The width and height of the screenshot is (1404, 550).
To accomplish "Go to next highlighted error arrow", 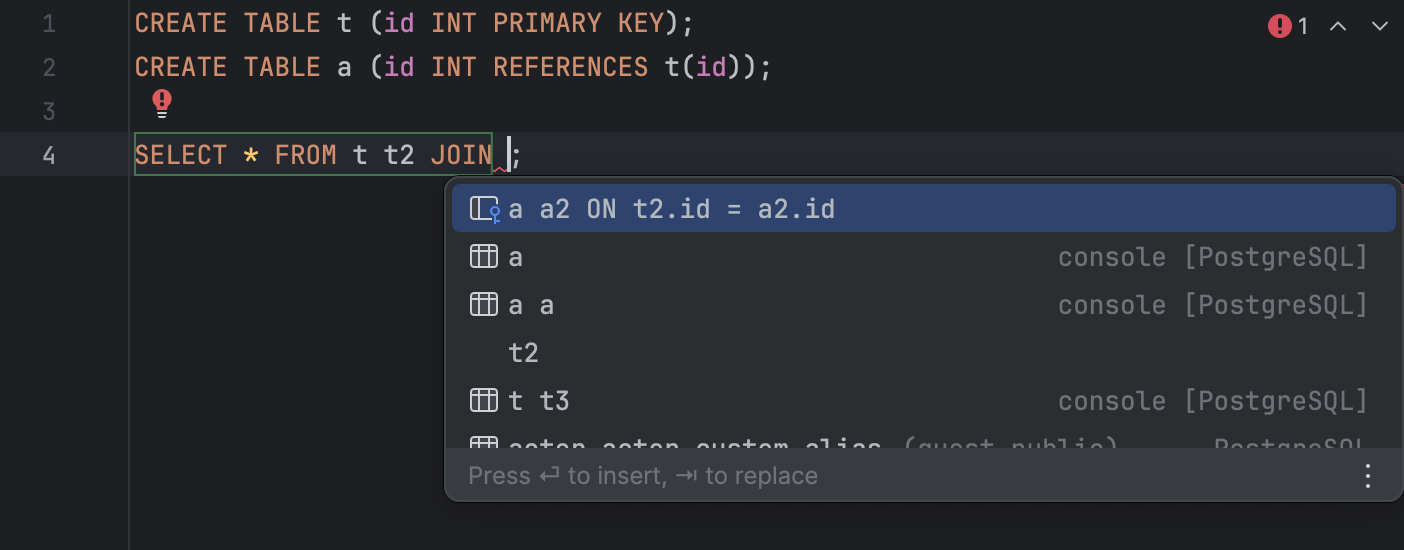I will [1380, 26].
